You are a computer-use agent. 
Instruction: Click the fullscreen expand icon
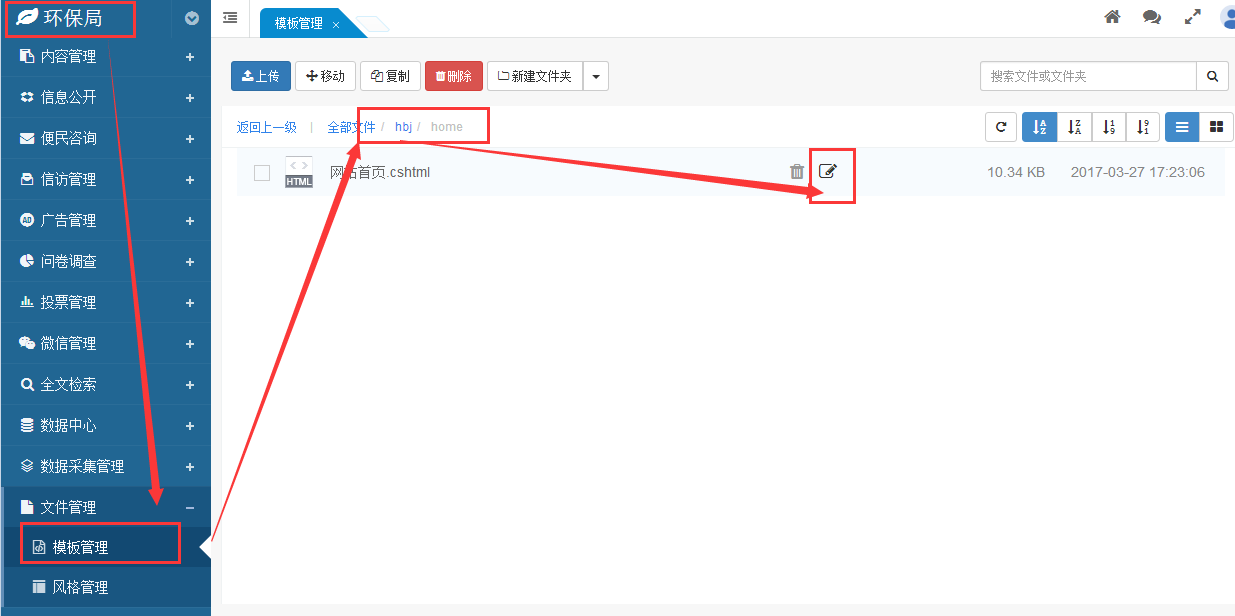(x=1192, y=17)
